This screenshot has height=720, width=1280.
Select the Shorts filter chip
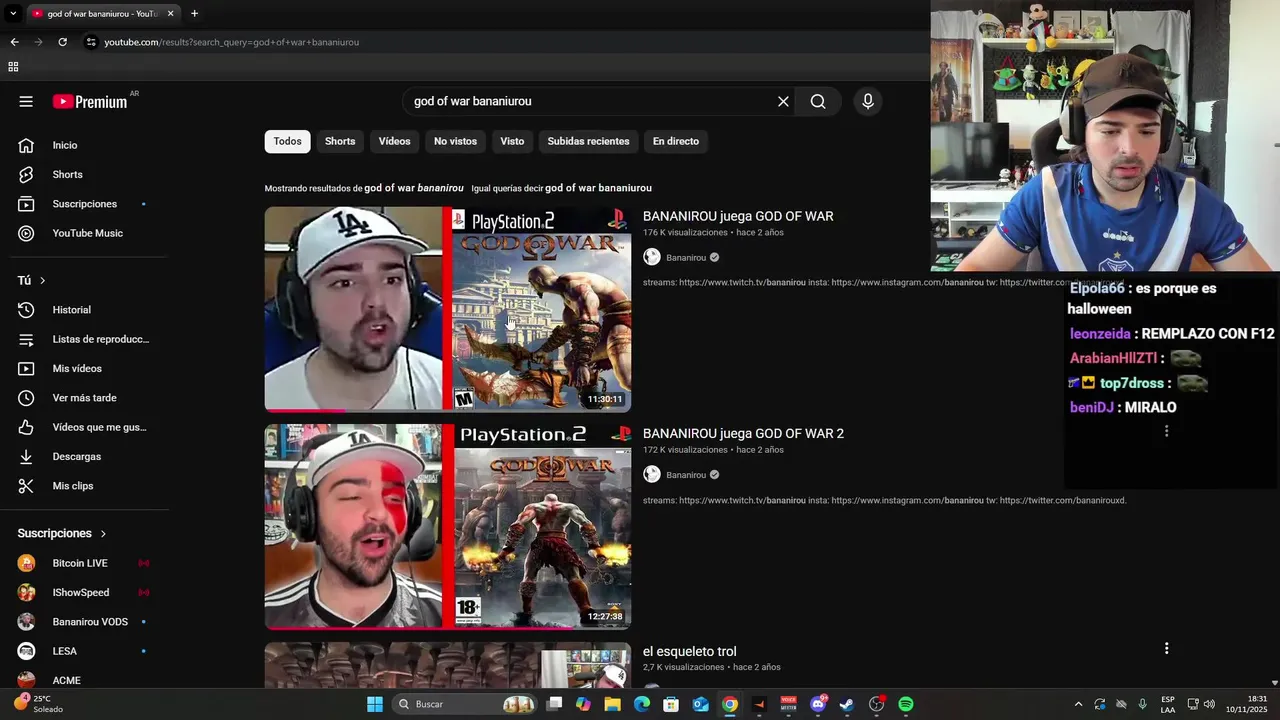coord(340,141)
